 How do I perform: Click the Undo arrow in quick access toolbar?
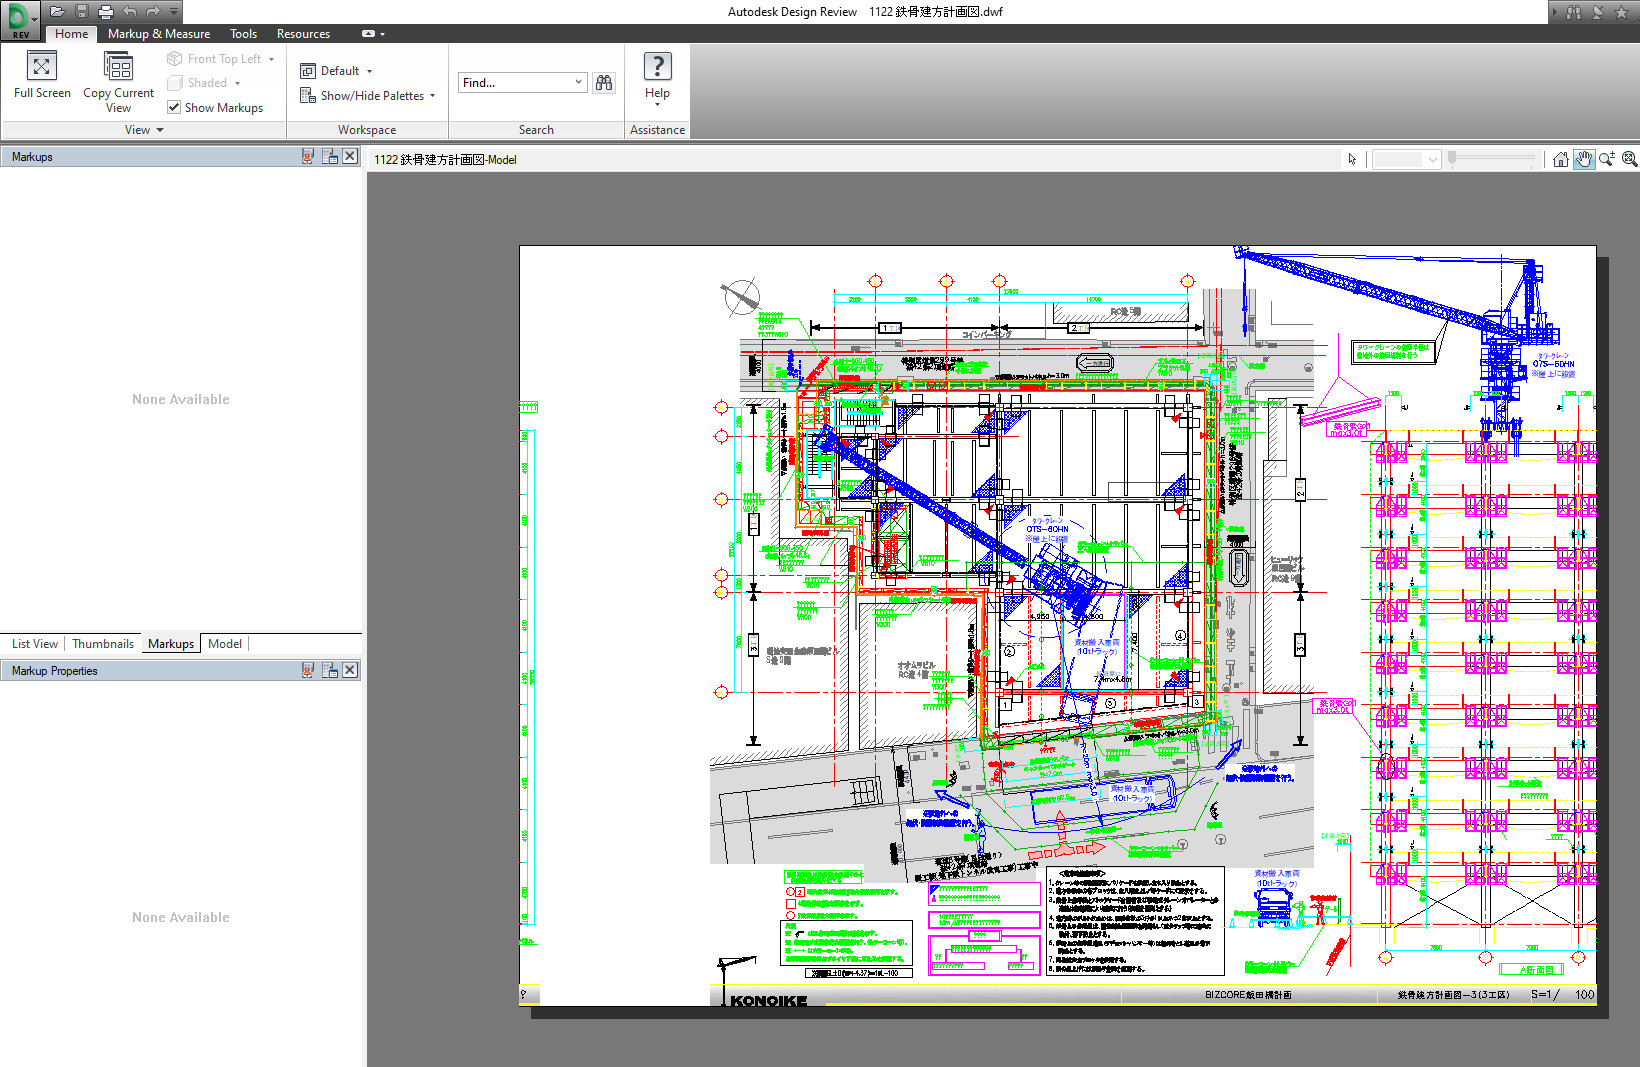(129, 11)
